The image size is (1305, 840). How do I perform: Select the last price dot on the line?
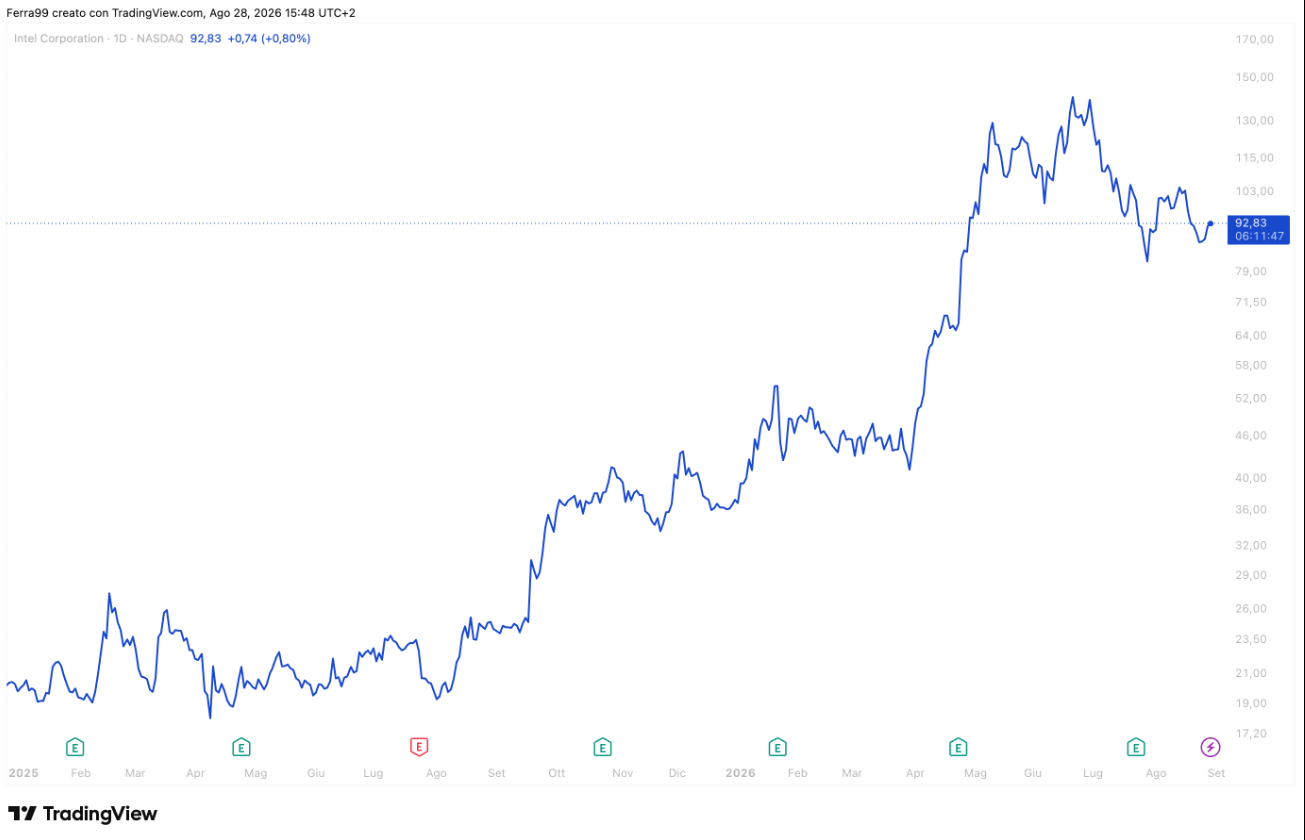click(1210, 223)
